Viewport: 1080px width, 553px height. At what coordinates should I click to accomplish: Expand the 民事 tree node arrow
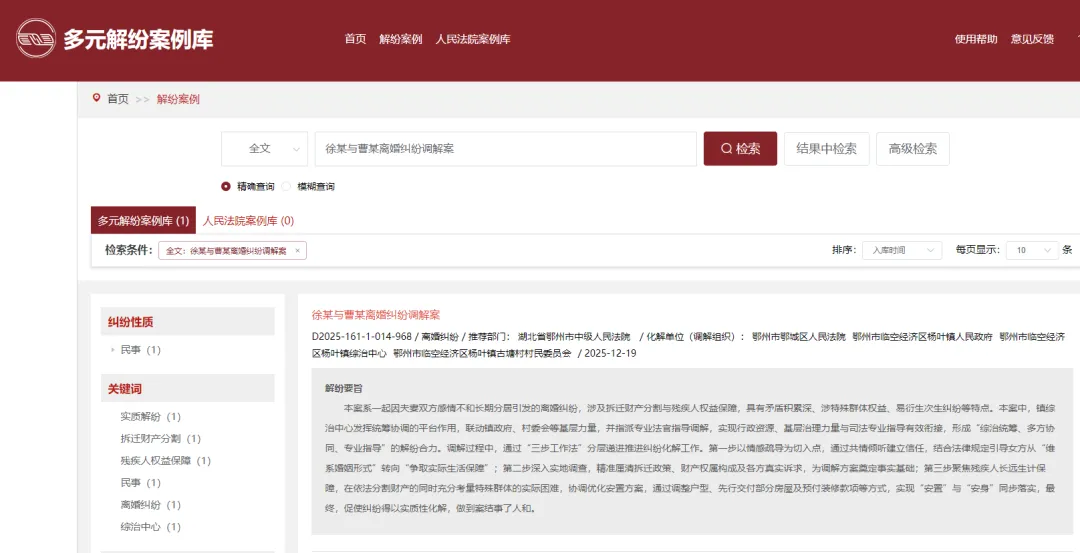click(113, 350)
